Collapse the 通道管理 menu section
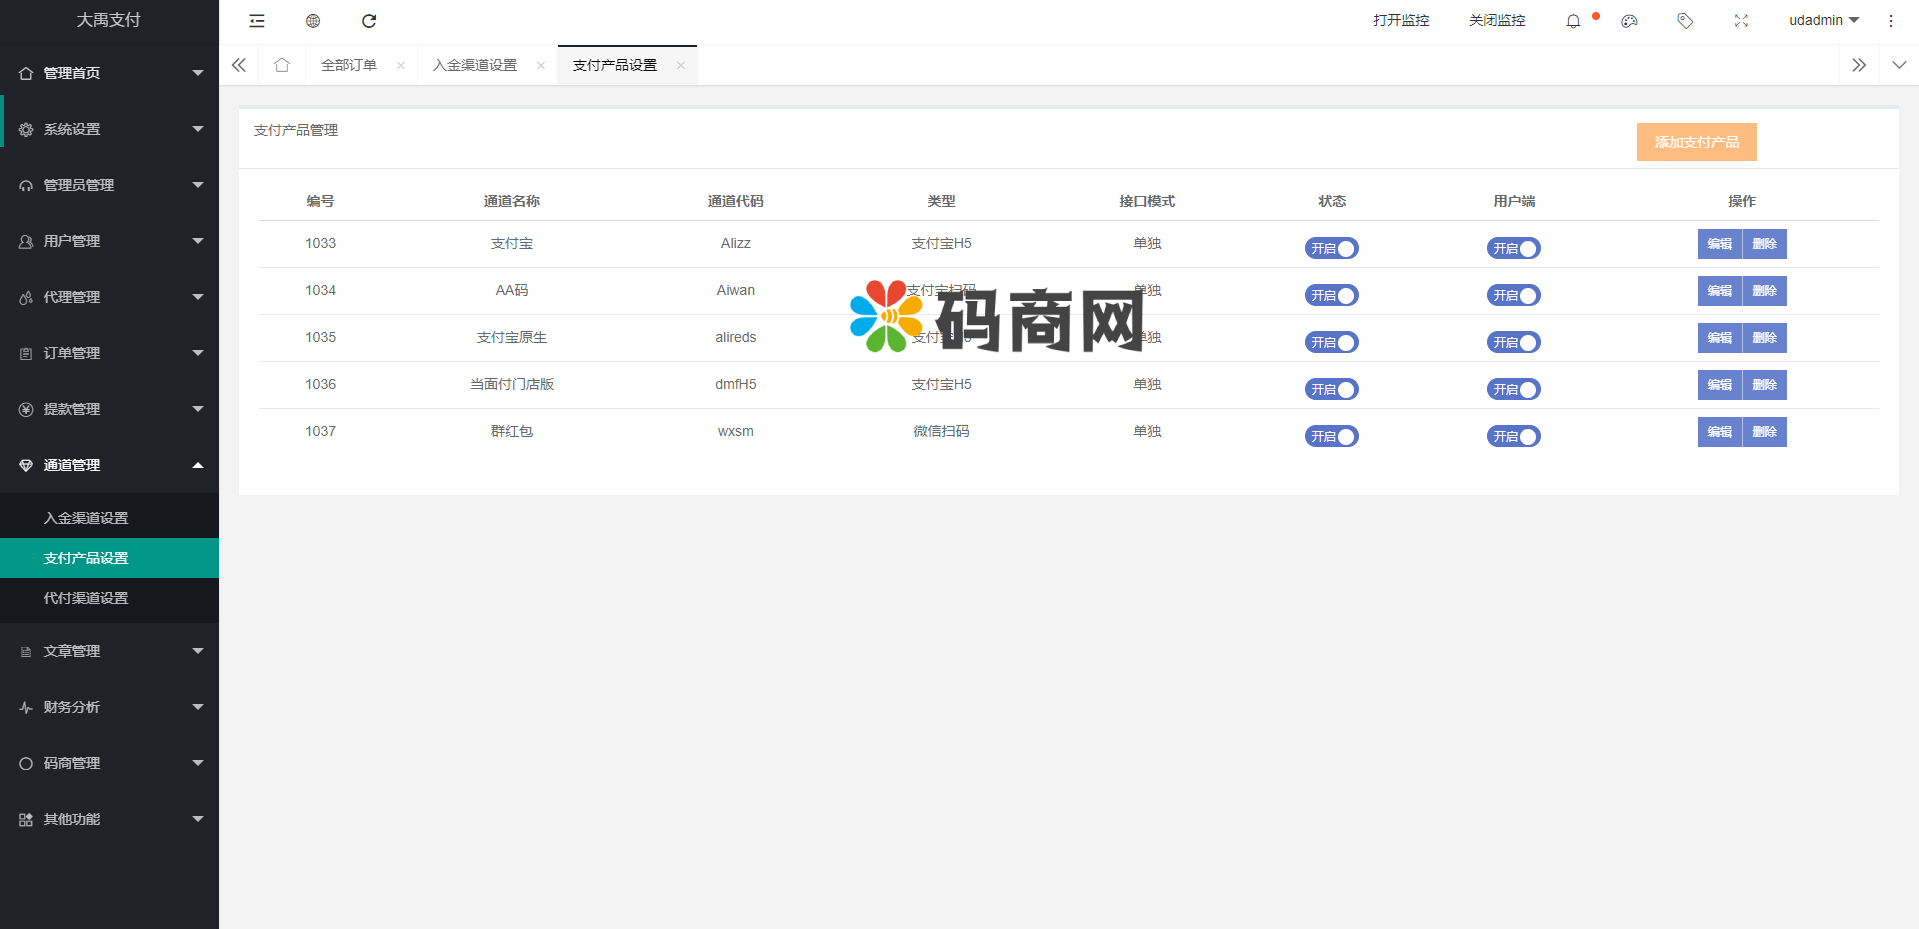Viewport: 1919px width, 929px height. coord(110,464)
